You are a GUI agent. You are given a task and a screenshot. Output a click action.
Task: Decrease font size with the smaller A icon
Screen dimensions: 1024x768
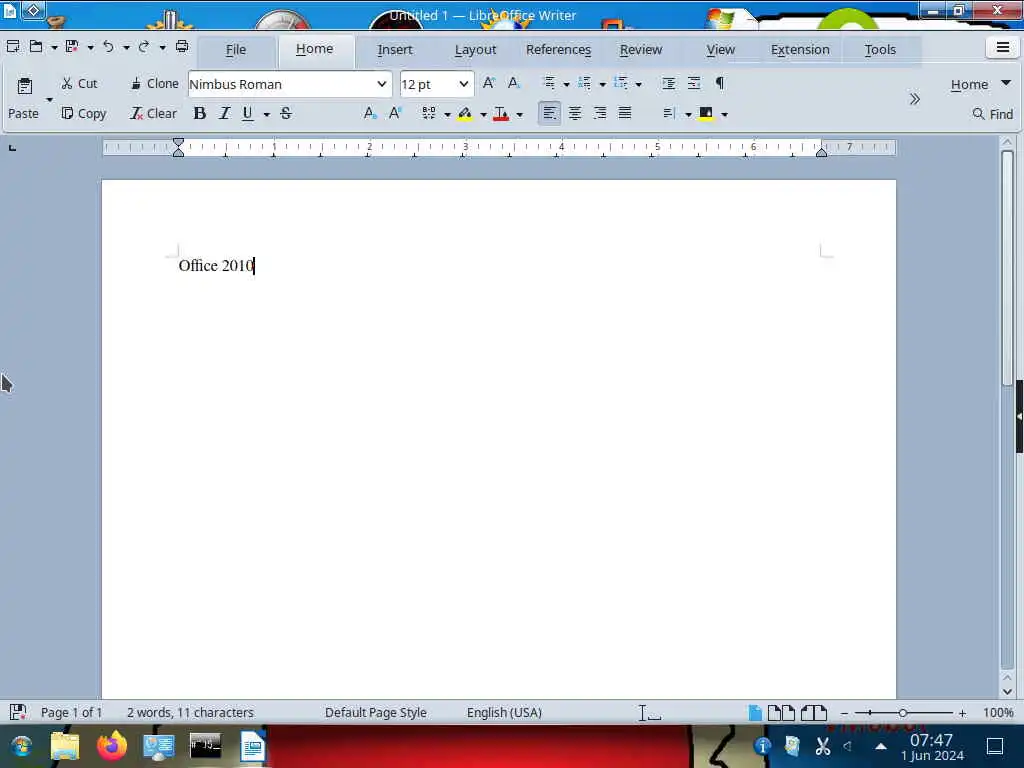514,83
